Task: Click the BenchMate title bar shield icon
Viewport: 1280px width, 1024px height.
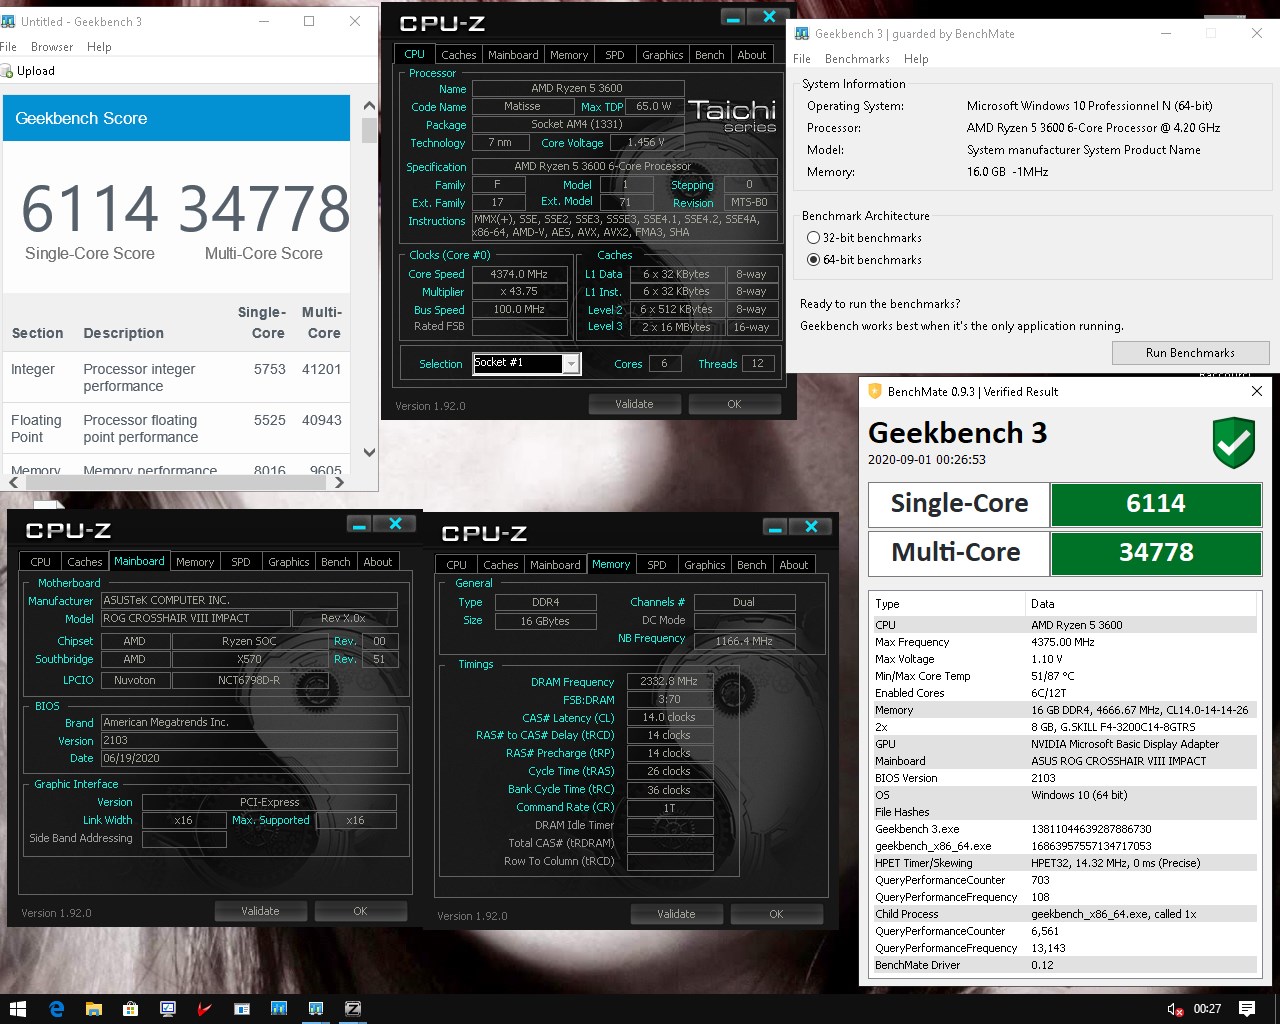Action: pos(875,391)
